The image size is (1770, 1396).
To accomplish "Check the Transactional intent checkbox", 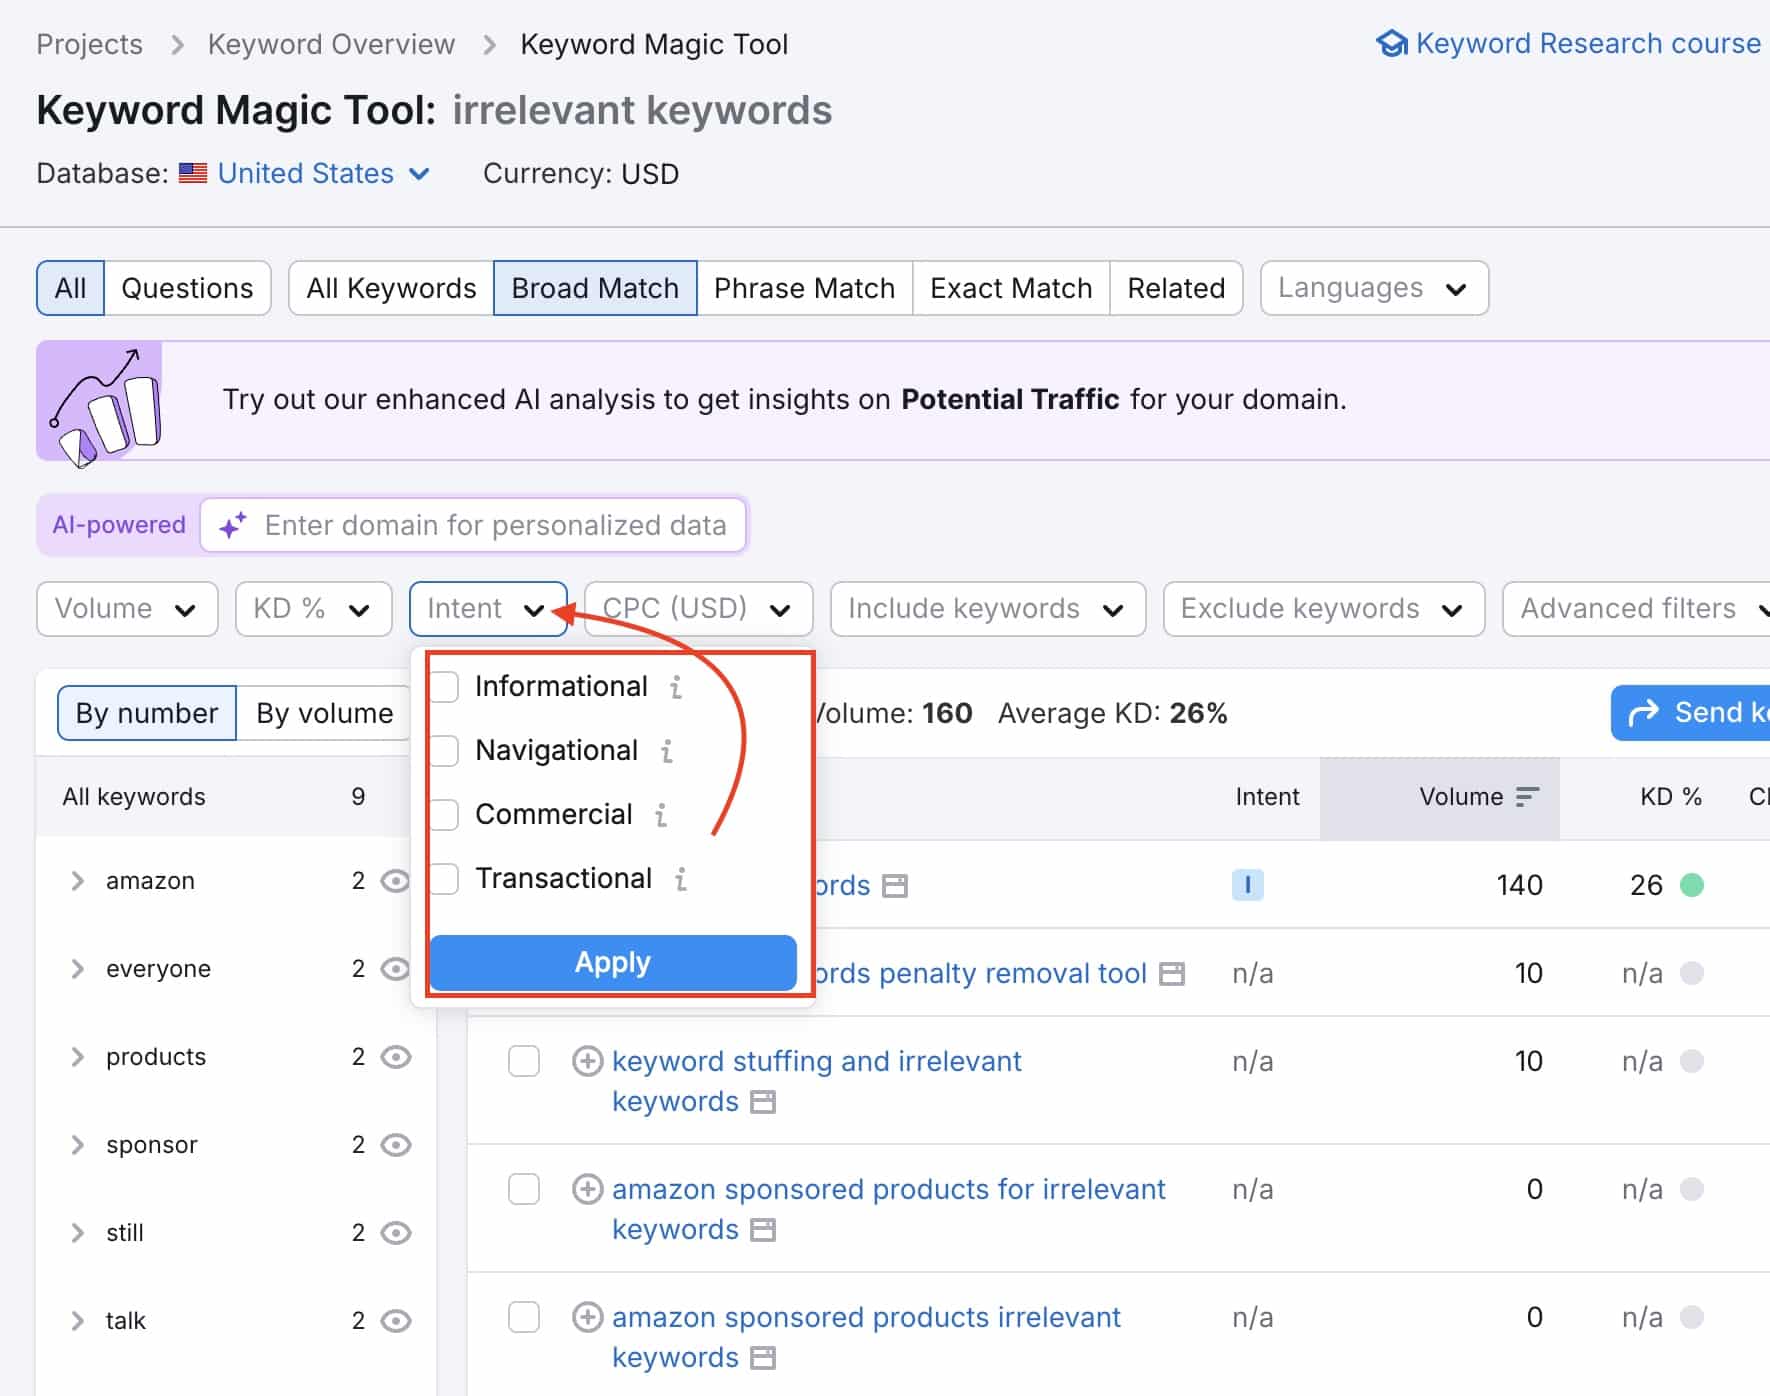I will coord(444,879).
